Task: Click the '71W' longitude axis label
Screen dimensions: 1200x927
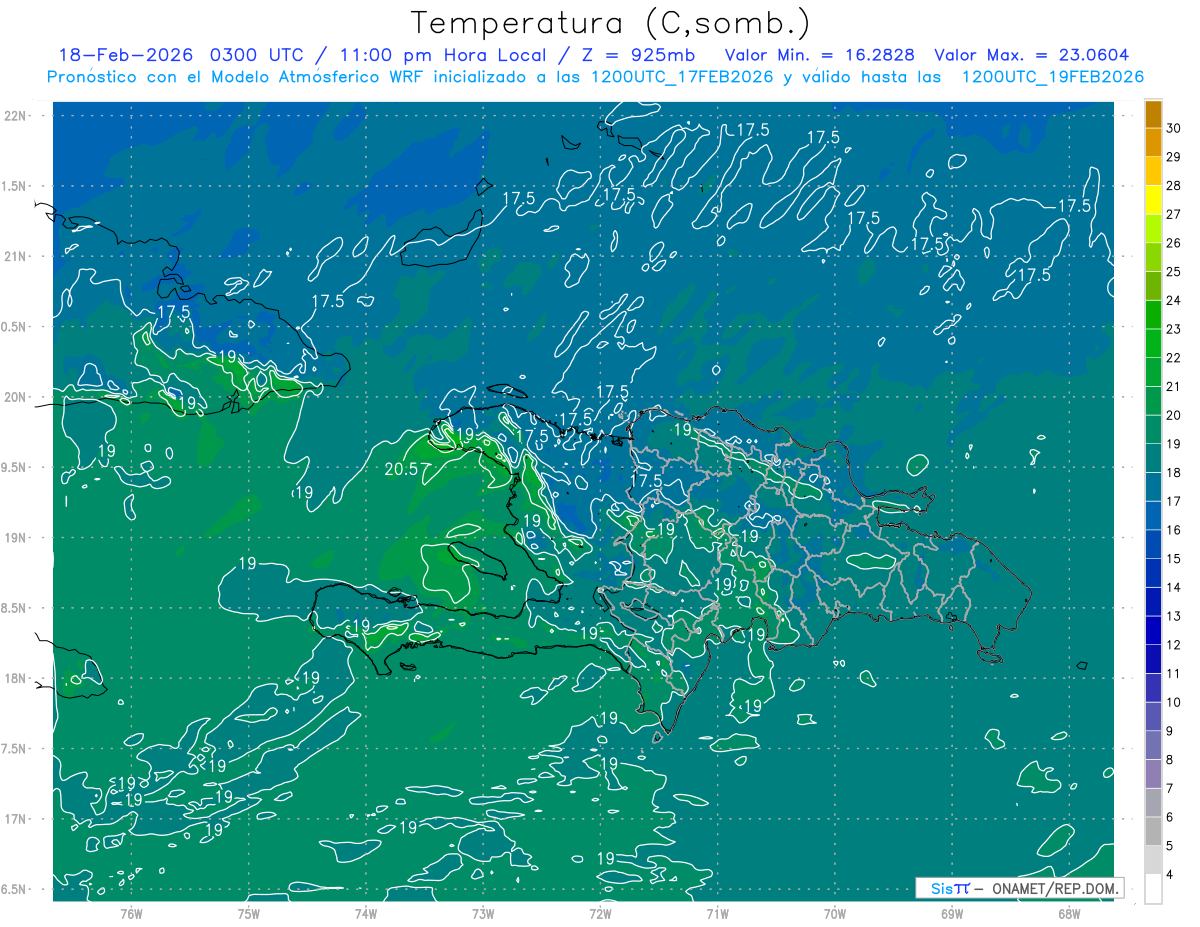Action: coord(717,913)
